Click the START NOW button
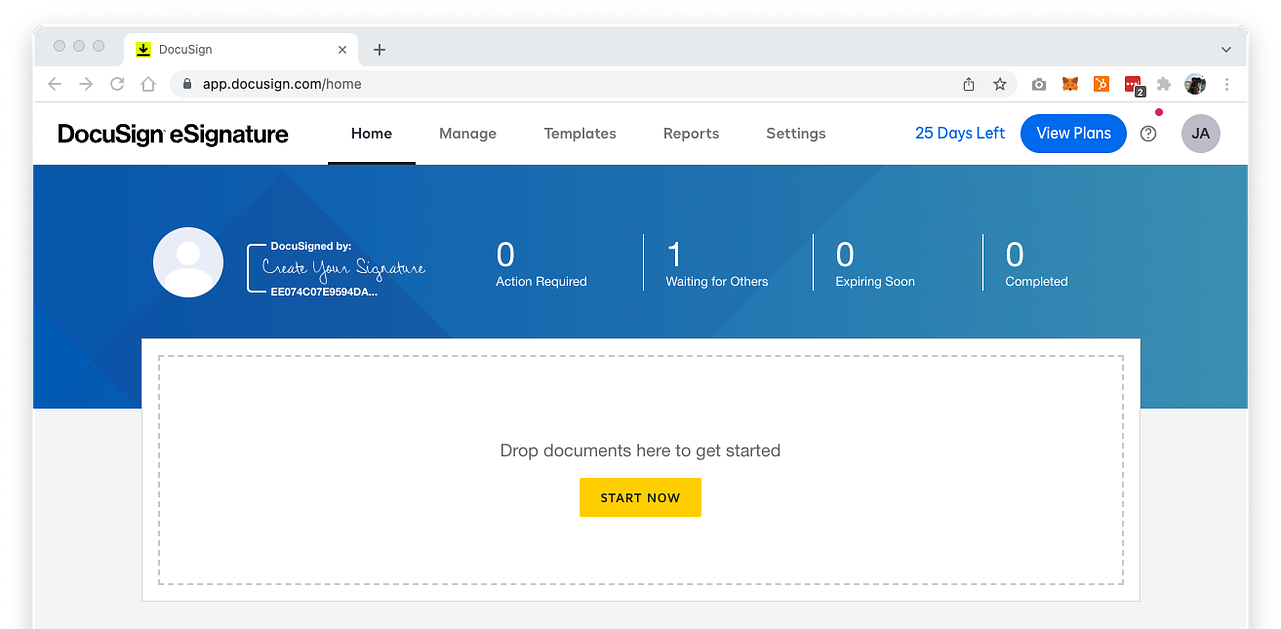1281x629 pixels. click(640, 497)
